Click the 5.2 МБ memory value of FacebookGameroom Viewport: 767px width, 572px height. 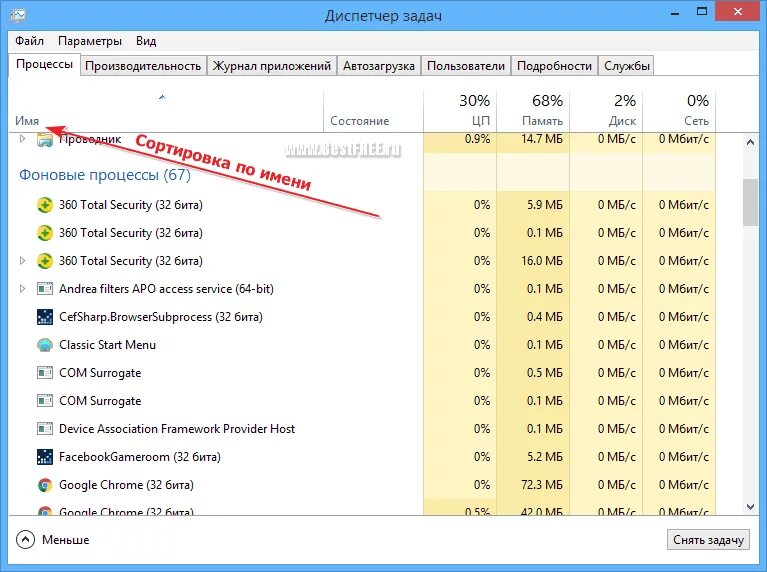(x=544, y=457)
